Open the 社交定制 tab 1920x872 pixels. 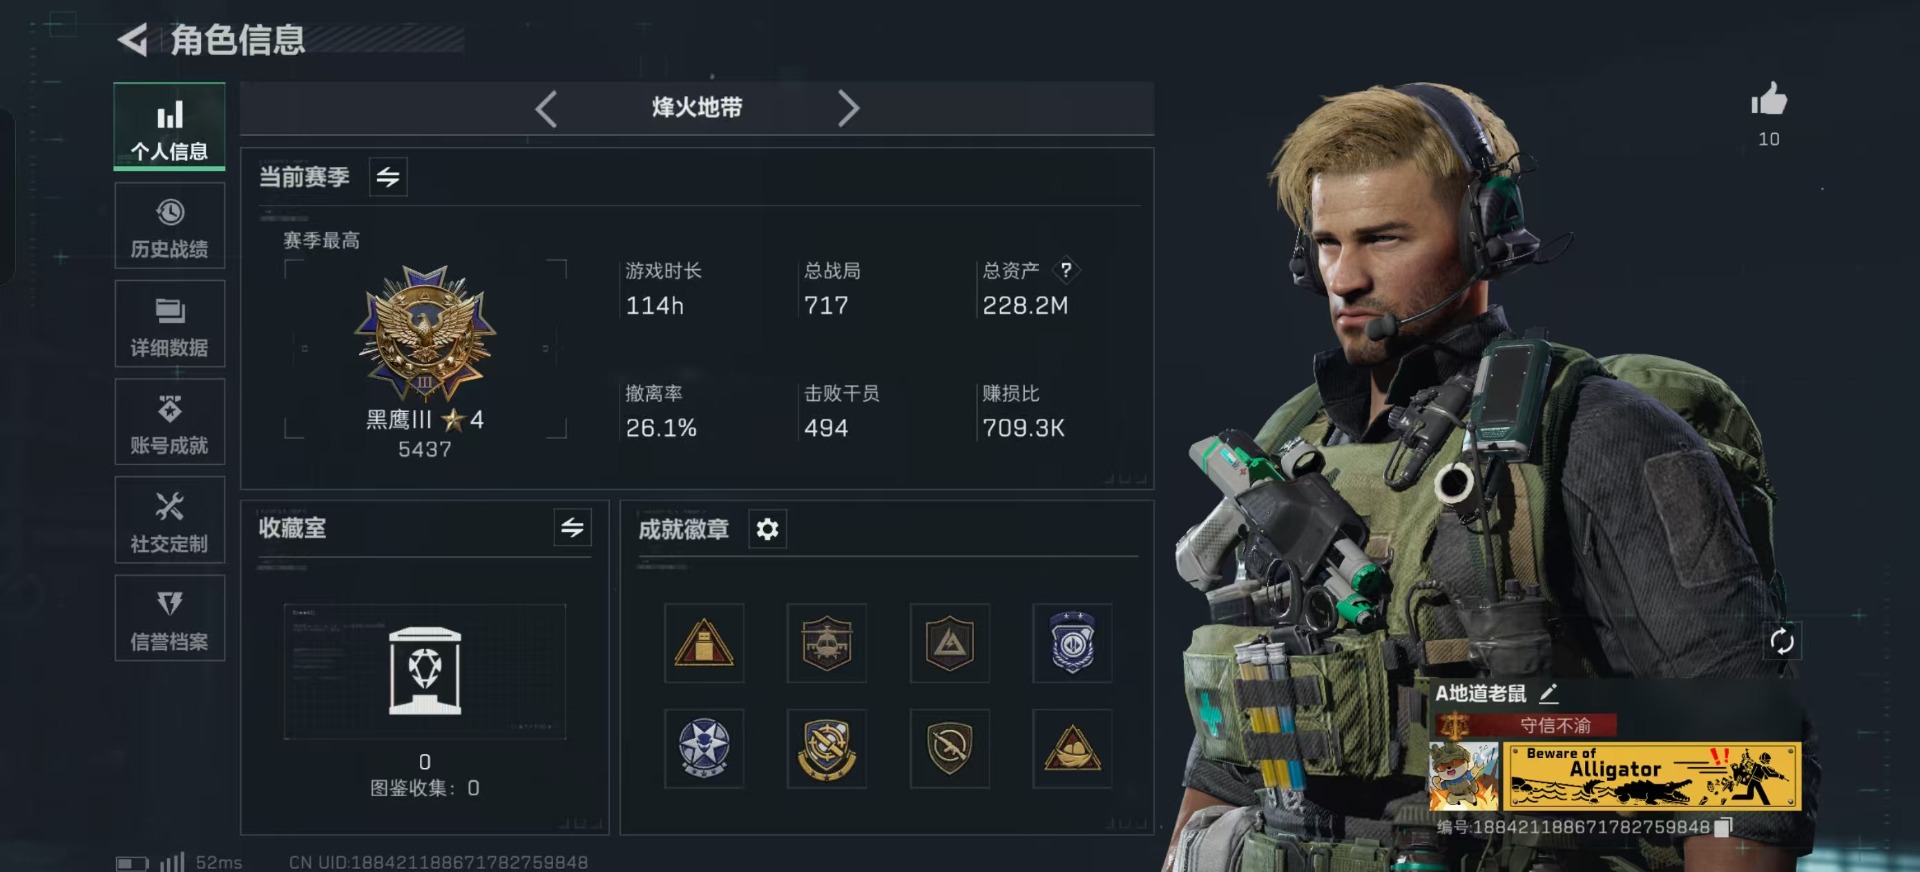(169, 520)
